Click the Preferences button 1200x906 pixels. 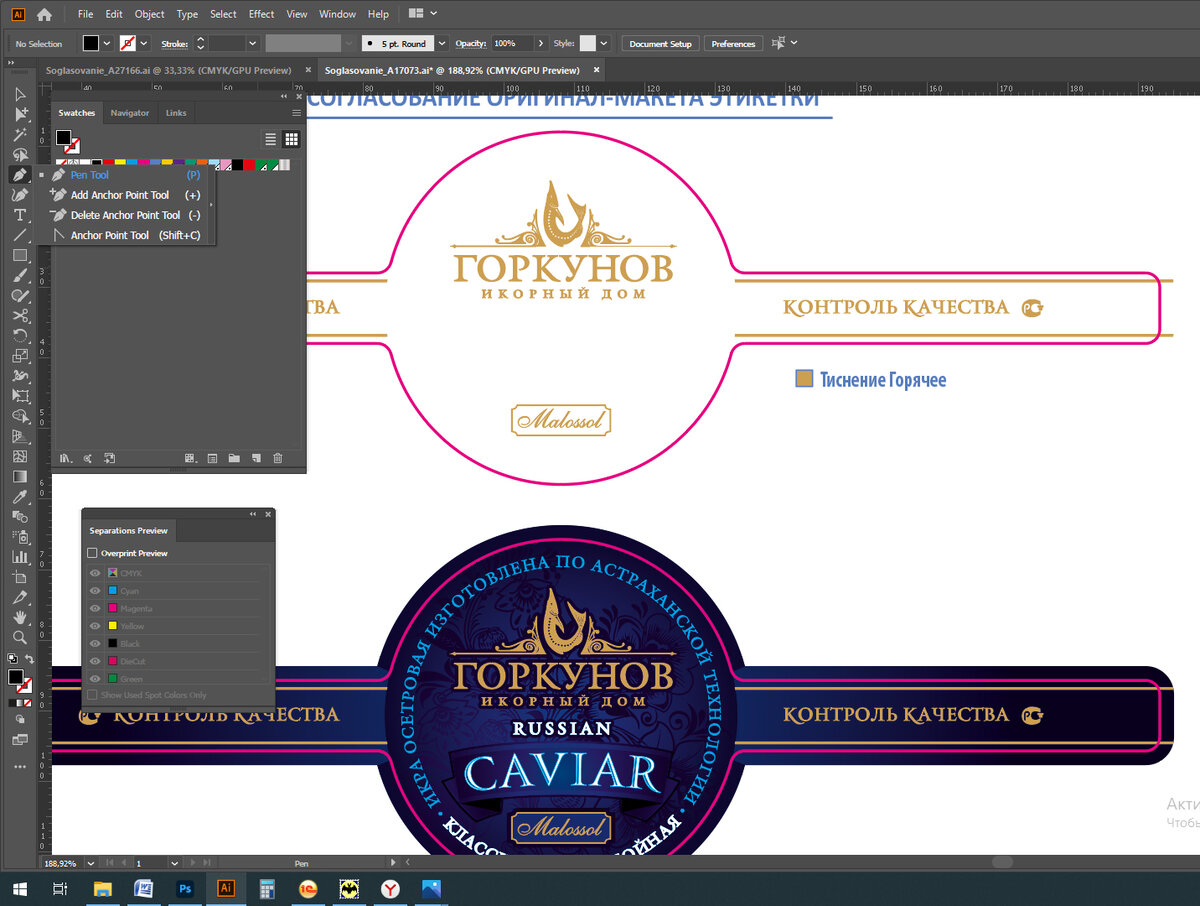pyautogui.click(x=734, y=44)
